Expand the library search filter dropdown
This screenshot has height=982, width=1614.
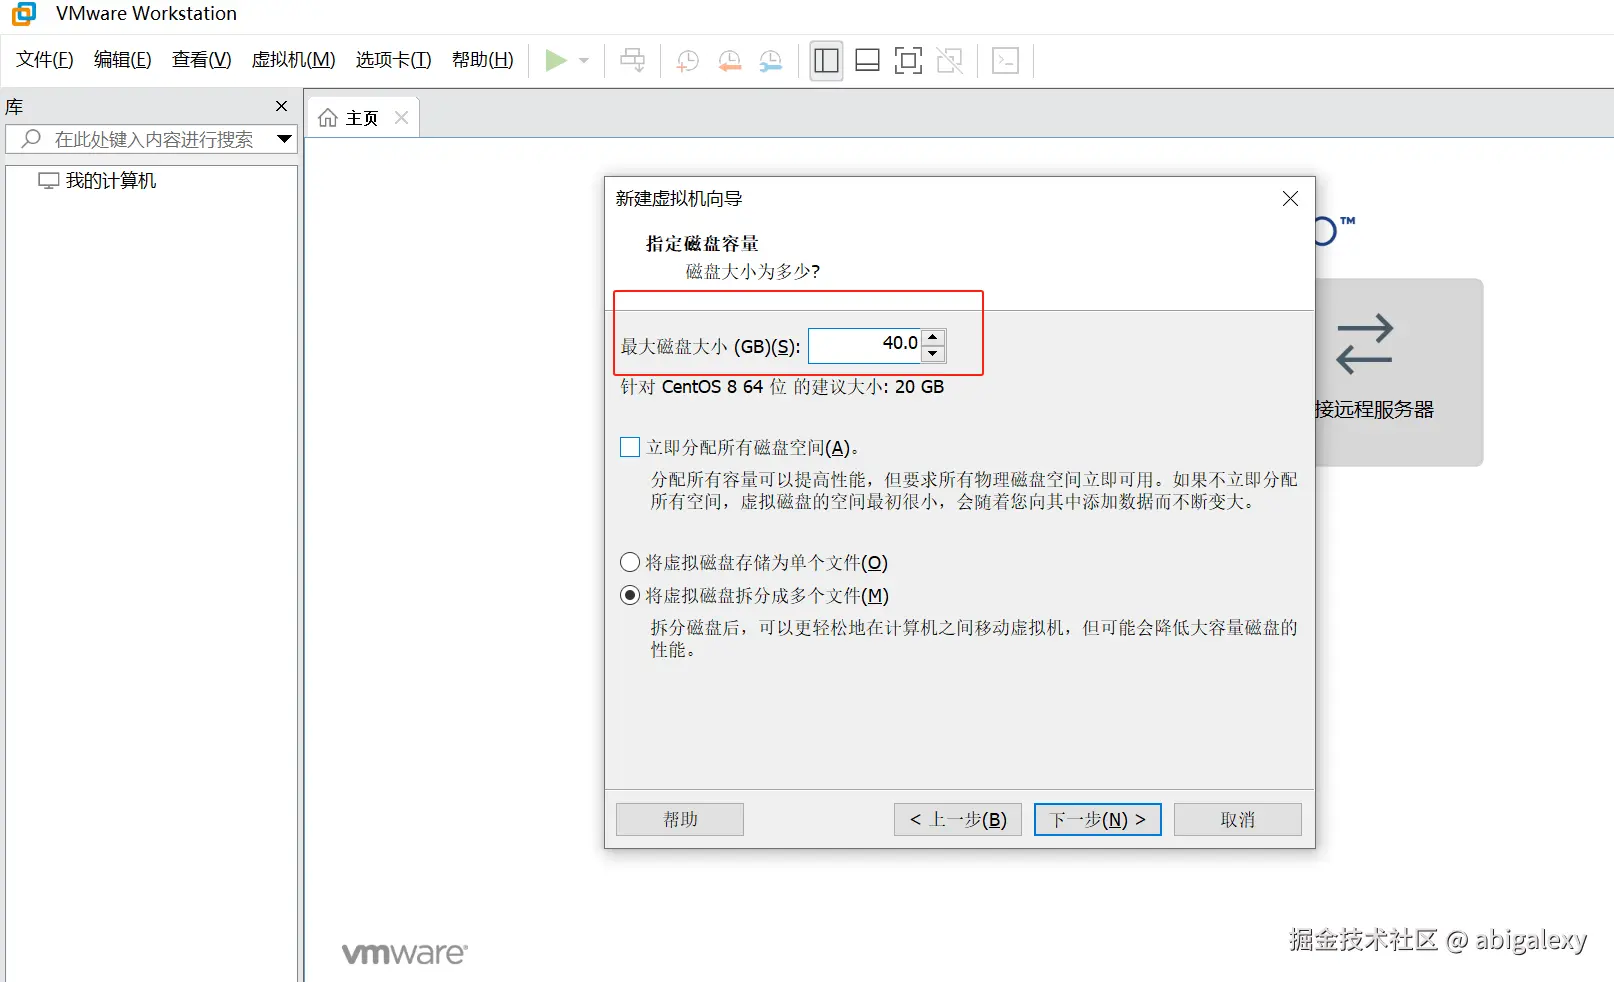pos(284,139)
